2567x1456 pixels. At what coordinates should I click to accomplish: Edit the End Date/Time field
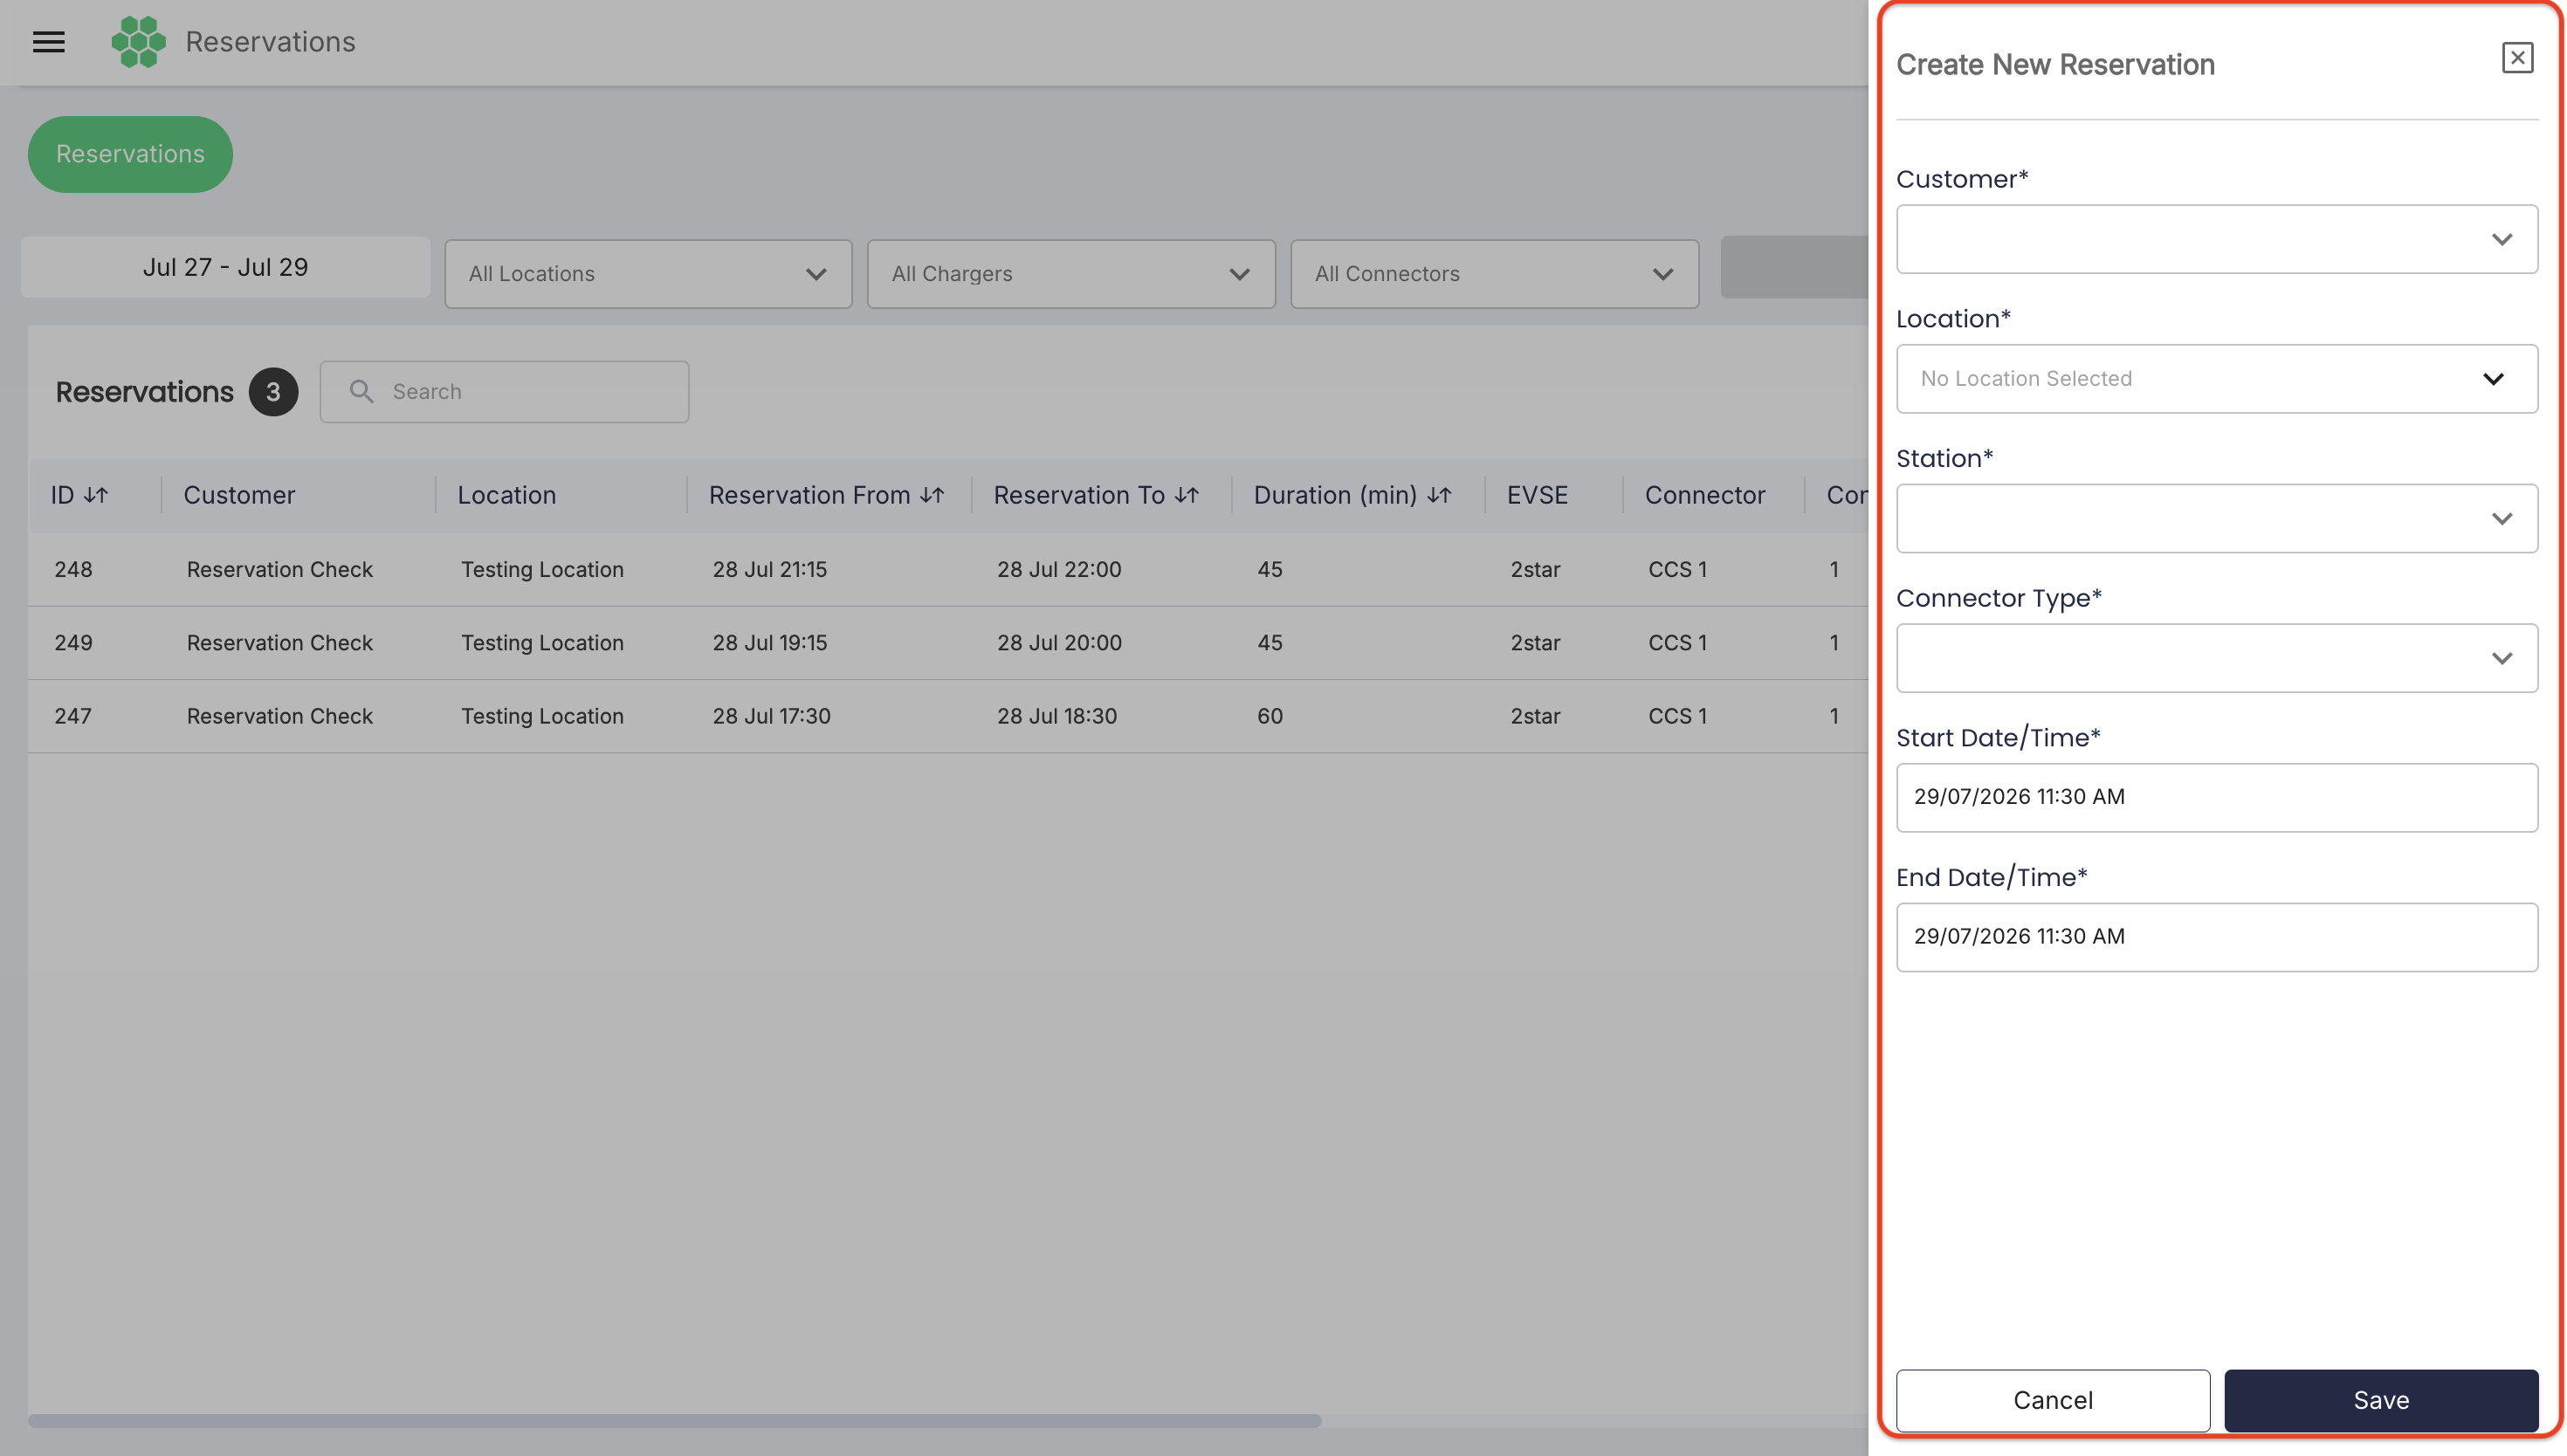(x=2216, y=937)
